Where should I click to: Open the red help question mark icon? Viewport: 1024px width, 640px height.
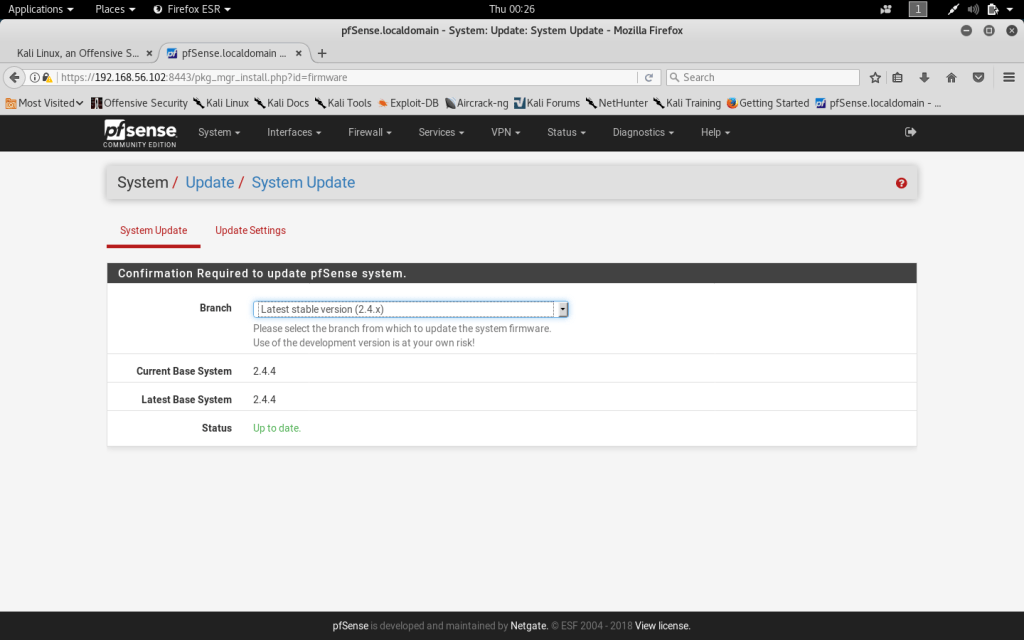(901, 183)
